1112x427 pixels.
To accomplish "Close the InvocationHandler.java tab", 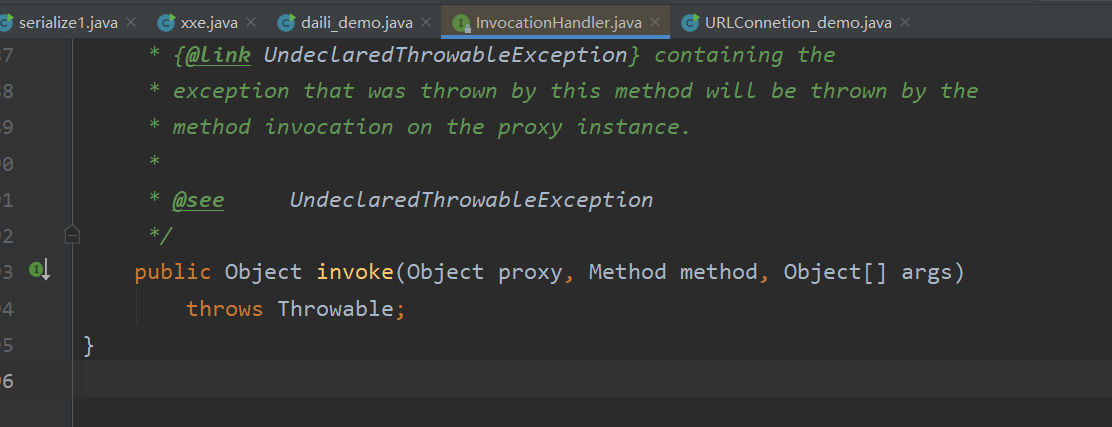I will pos(655,22).
